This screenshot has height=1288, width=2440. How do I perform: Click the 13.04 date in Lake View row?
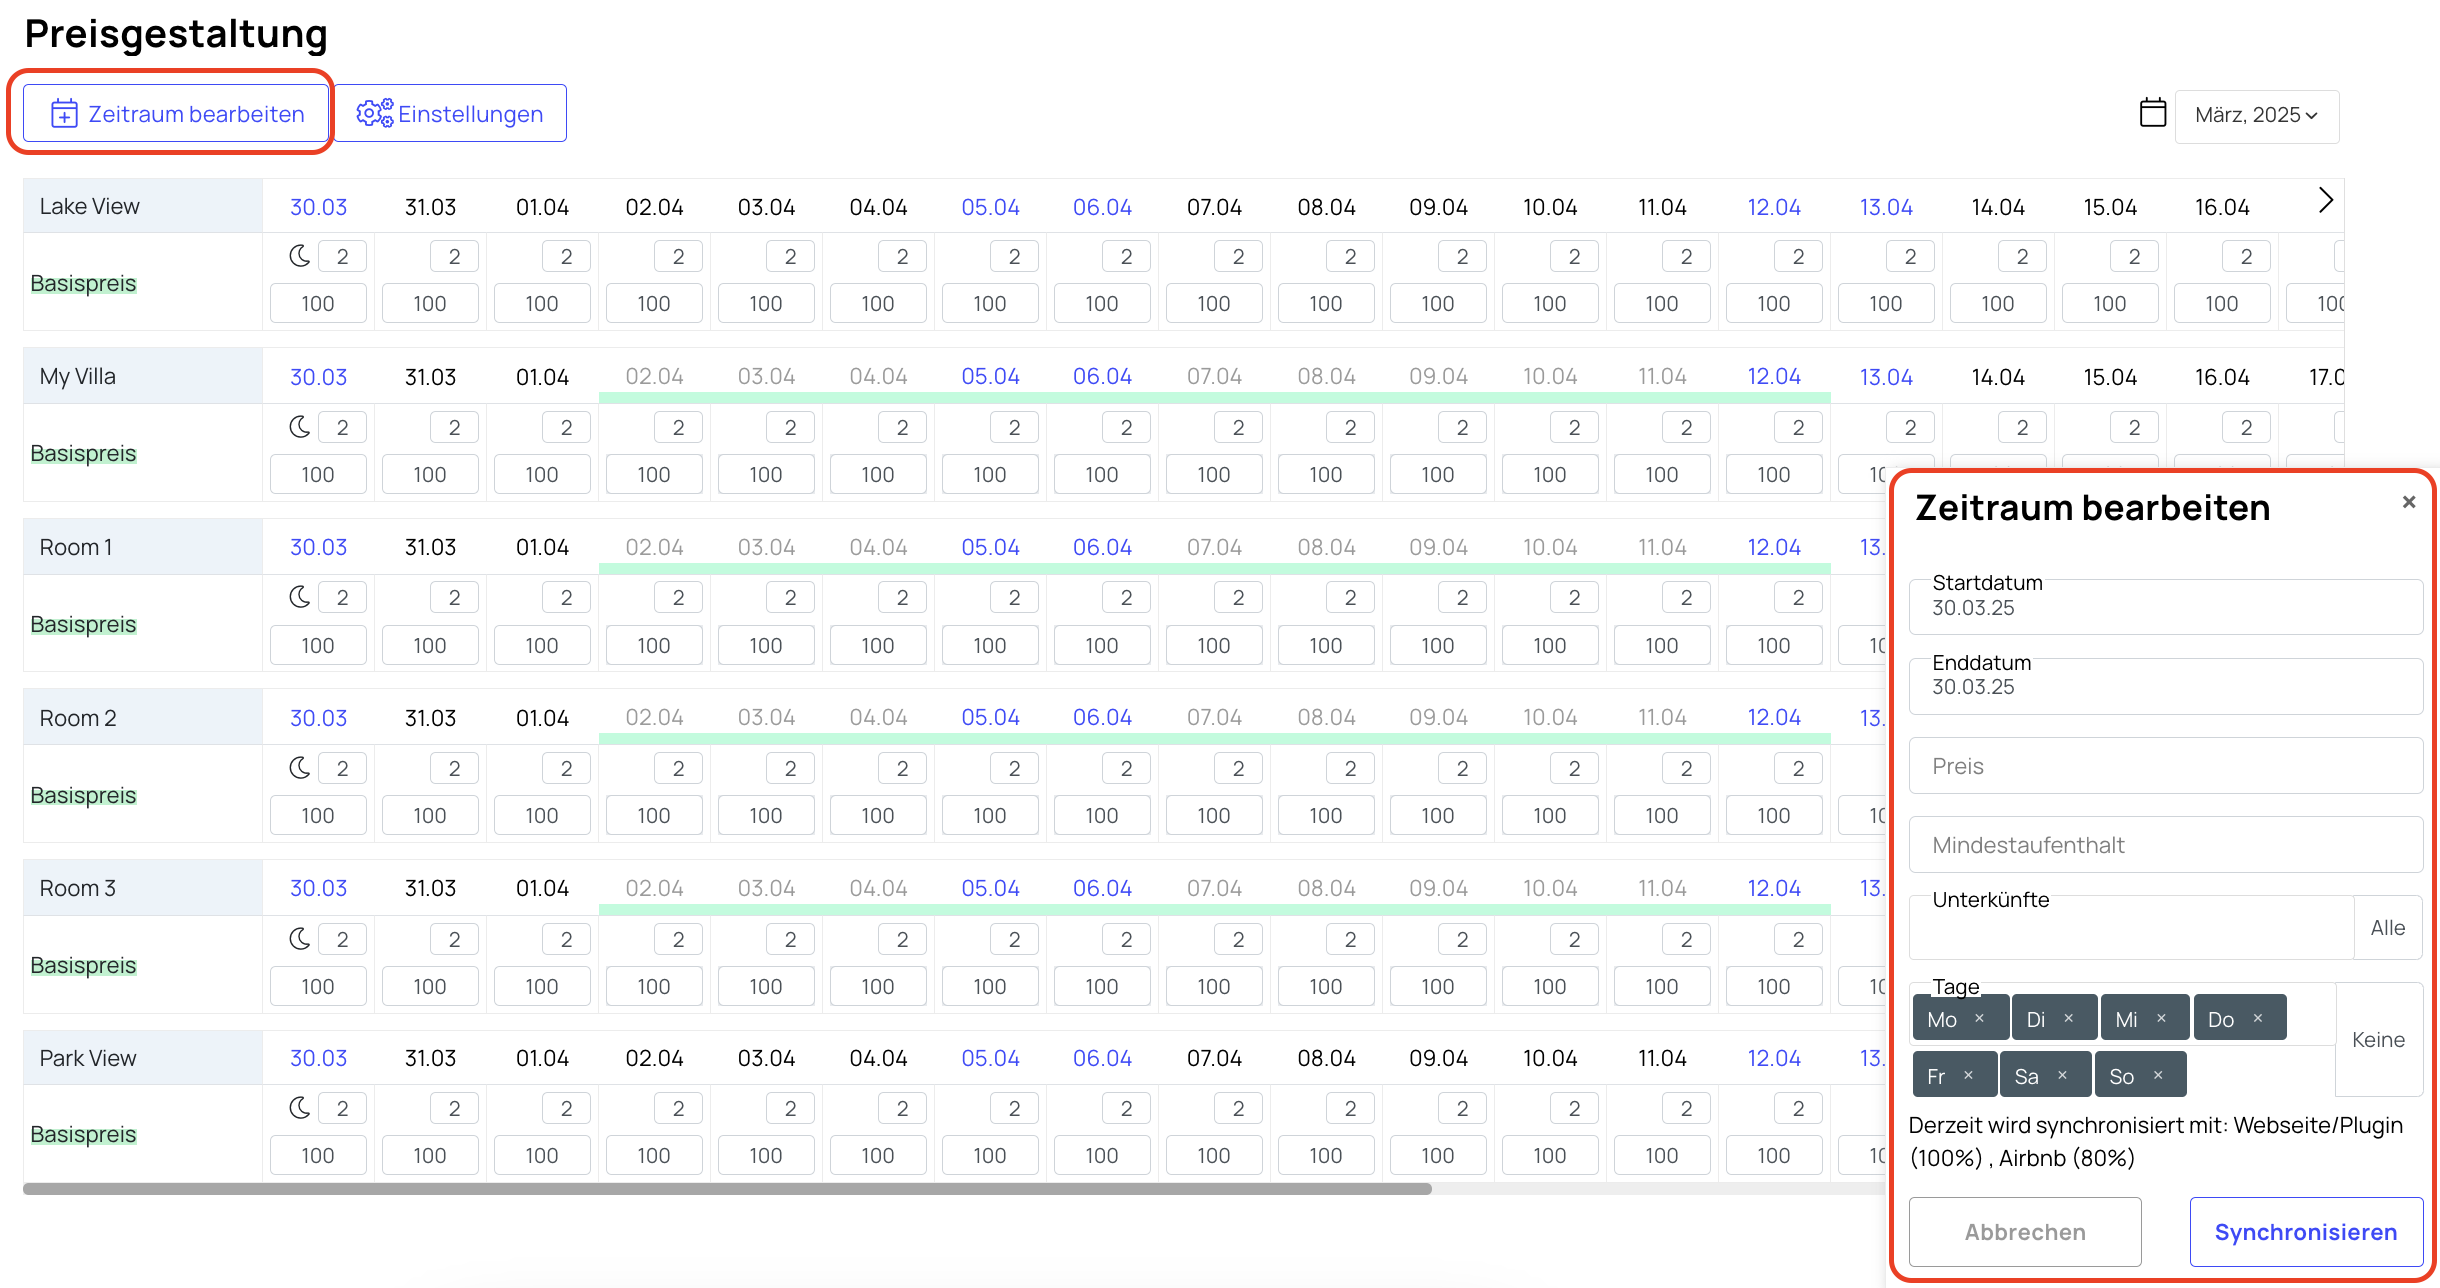(x=1886, y=207)
